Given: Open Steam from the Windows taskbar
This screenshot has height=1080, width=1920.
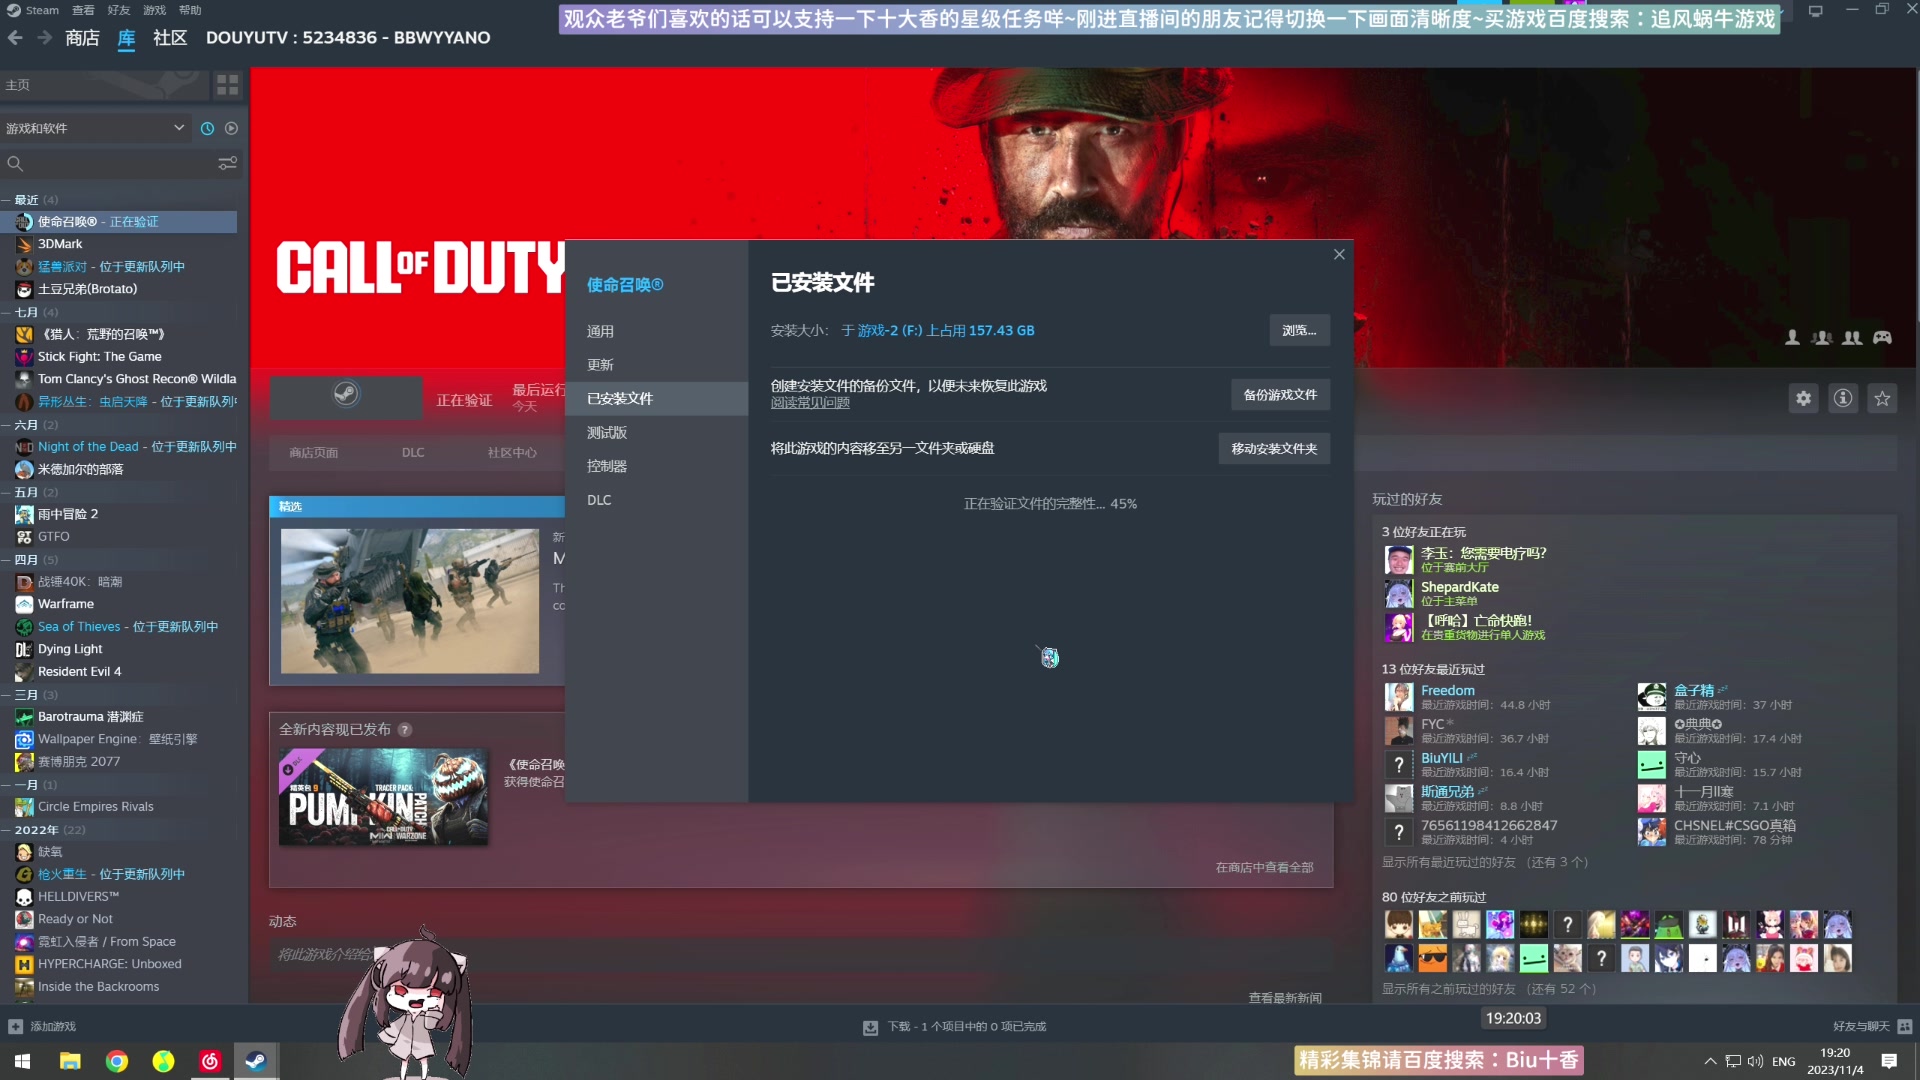Looking at the screenshot, I should (x=256, y=1061).
